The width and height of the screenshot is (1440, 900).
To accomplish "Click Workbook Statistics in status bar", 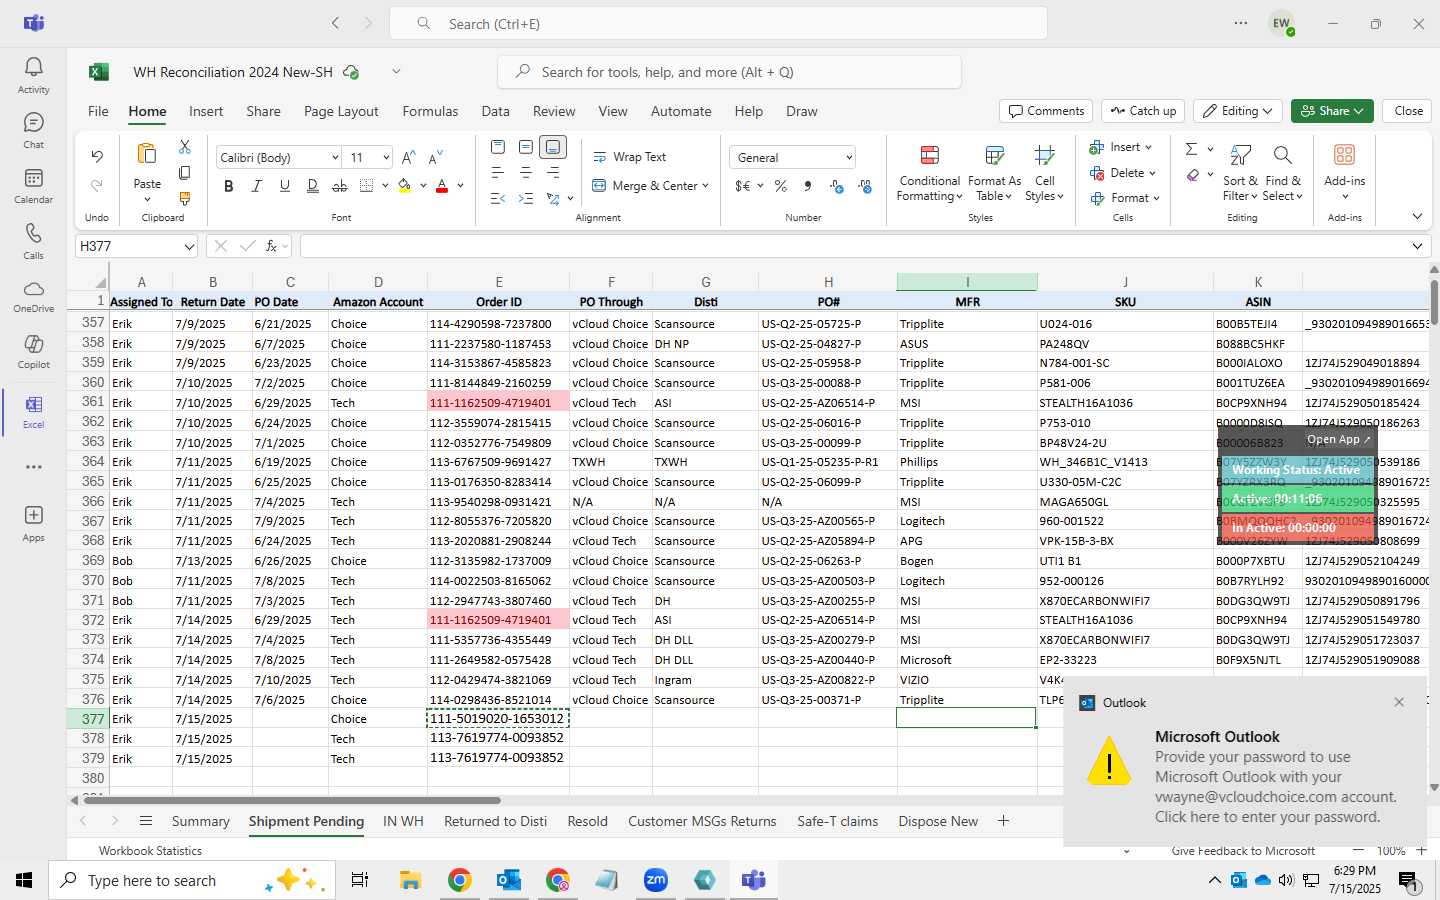I will (x=150, y=851).
